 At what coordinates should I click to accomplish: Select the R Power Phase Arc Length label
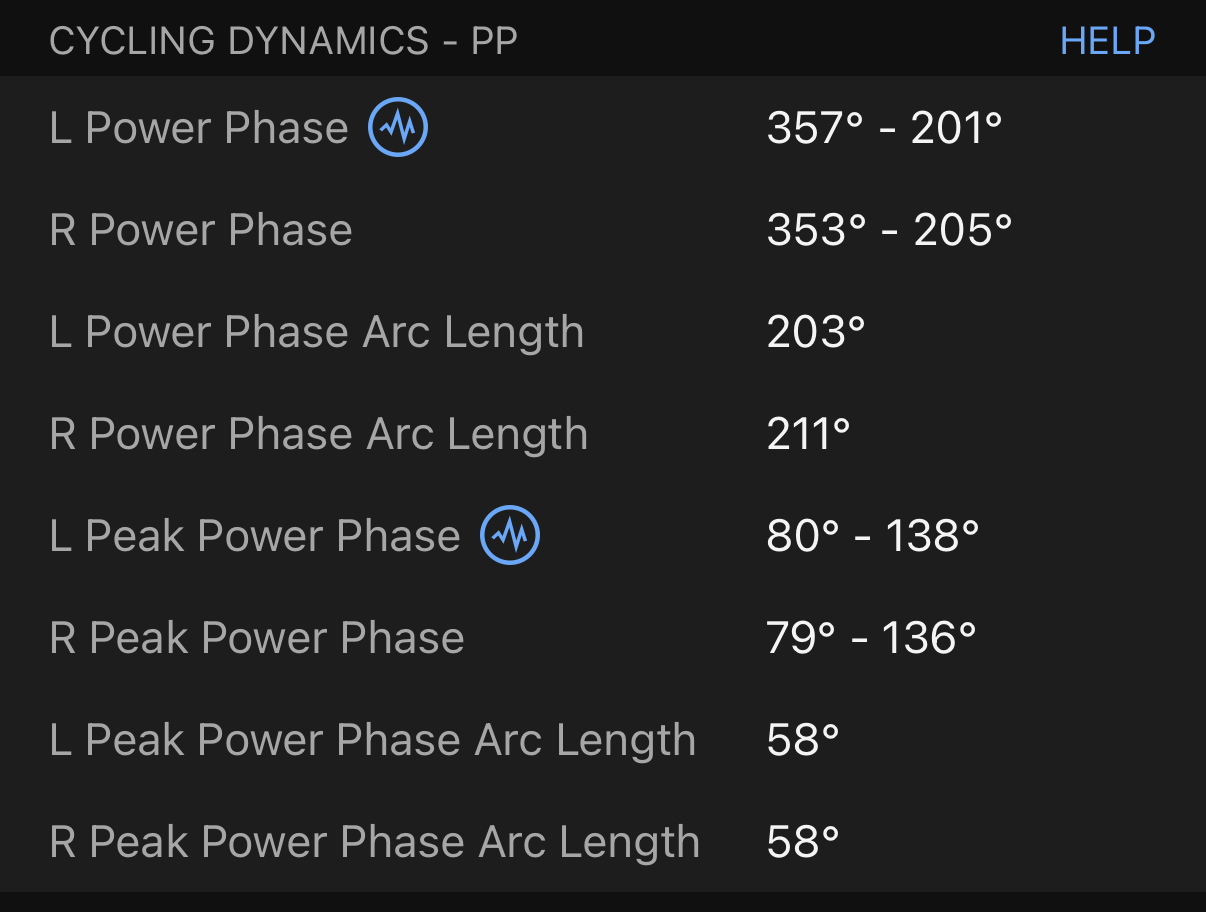point(318,434)
